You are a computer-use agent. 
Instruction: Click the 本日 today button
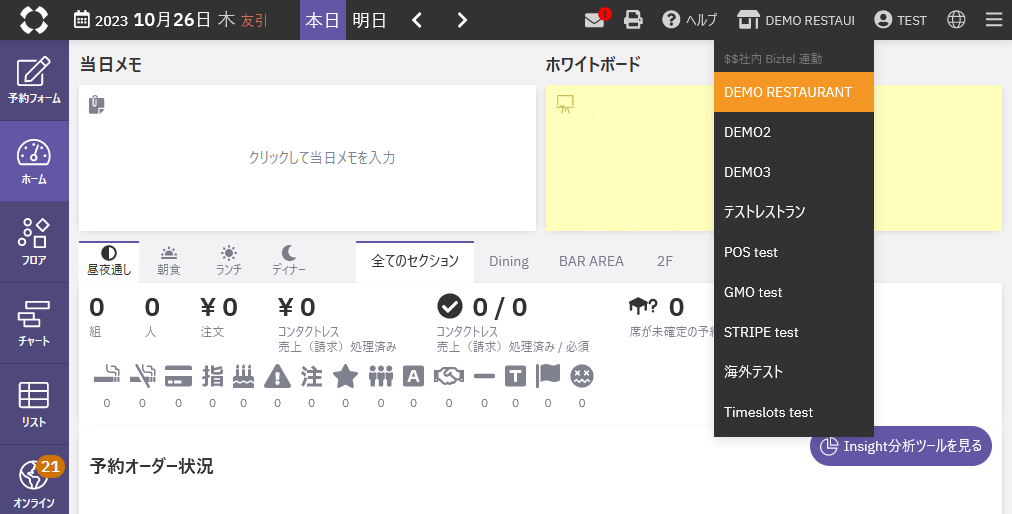tap(322, 20)
